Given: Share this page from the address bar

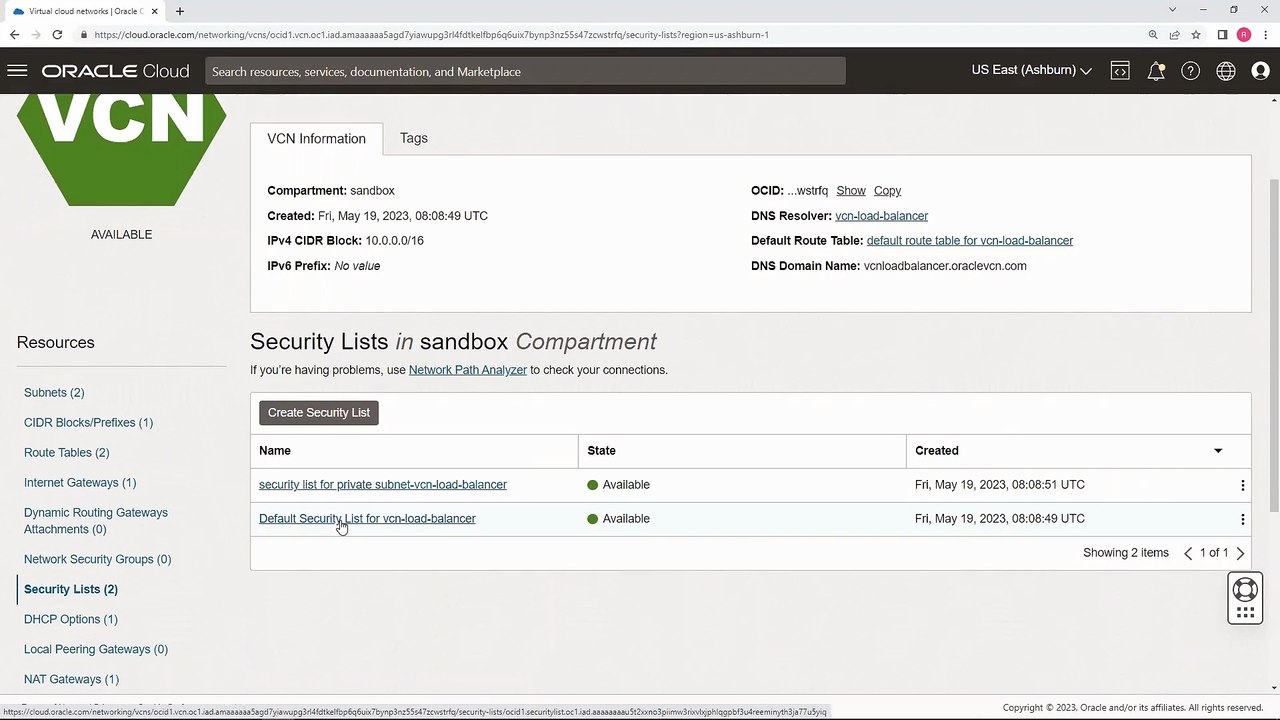Looking at the screenshot, I should pyautogui.click(x=1174, y=35).
